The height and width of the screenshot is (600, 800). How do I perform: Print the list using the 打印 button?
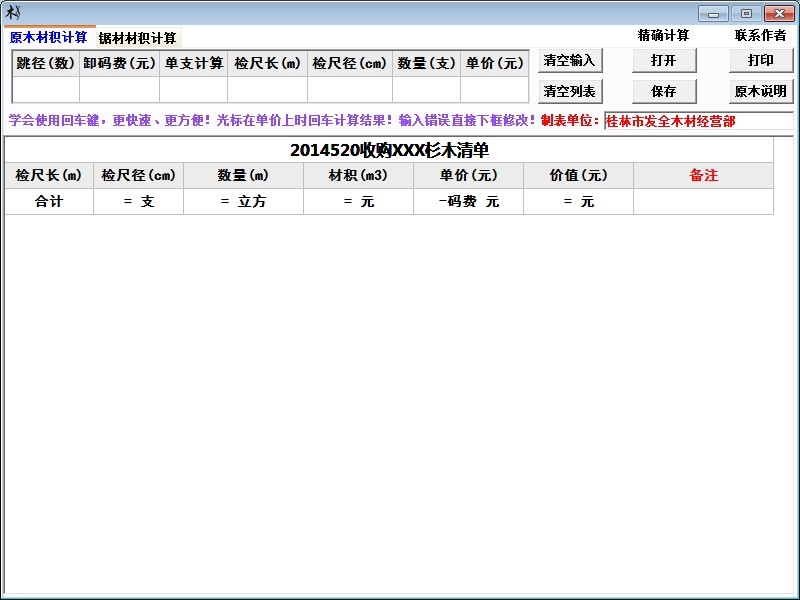coord(760,61)
